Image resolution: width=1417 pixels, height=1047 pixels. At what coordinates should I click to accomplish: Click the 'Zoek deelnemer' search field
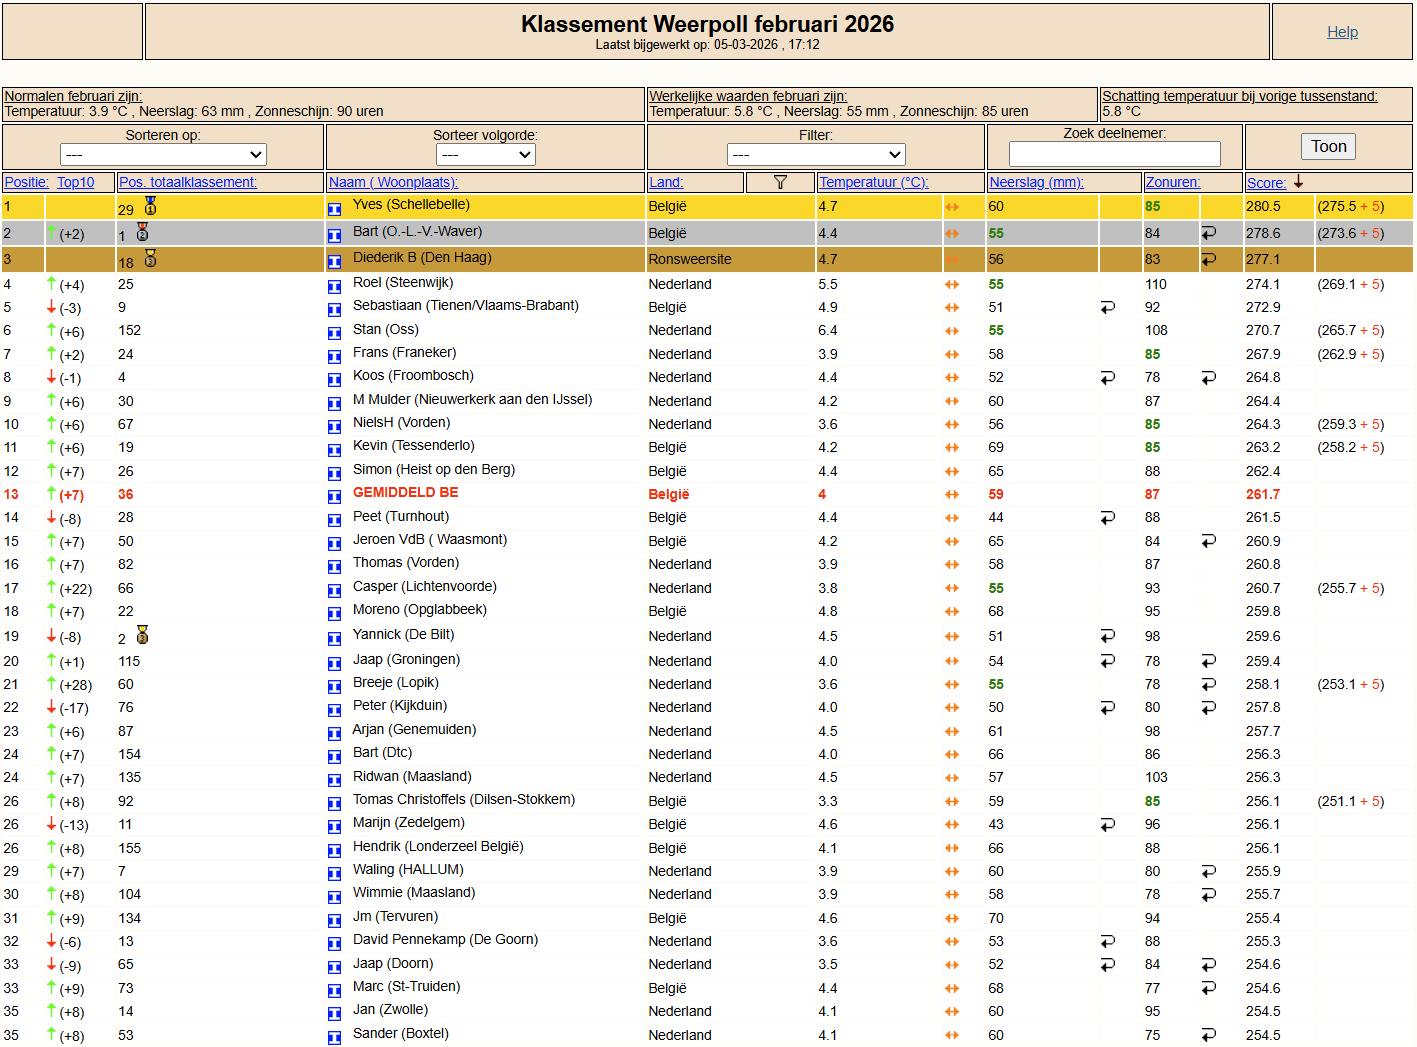(x=1114, y=153)
